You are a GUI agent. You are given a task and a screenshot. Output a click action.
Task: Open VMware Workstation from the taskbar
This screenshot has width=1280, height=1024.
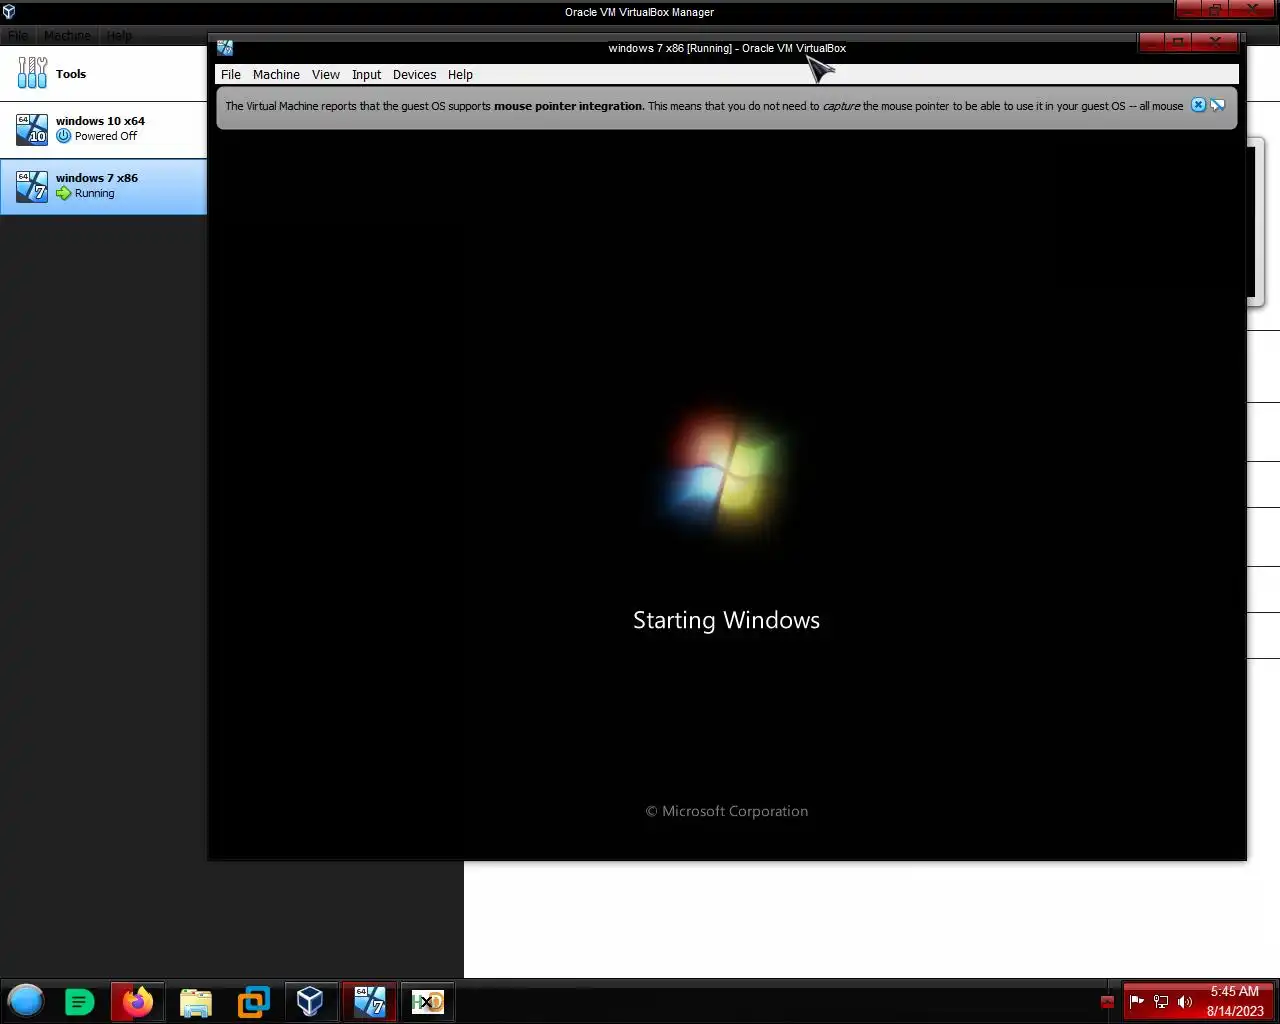click(253, 1001)
